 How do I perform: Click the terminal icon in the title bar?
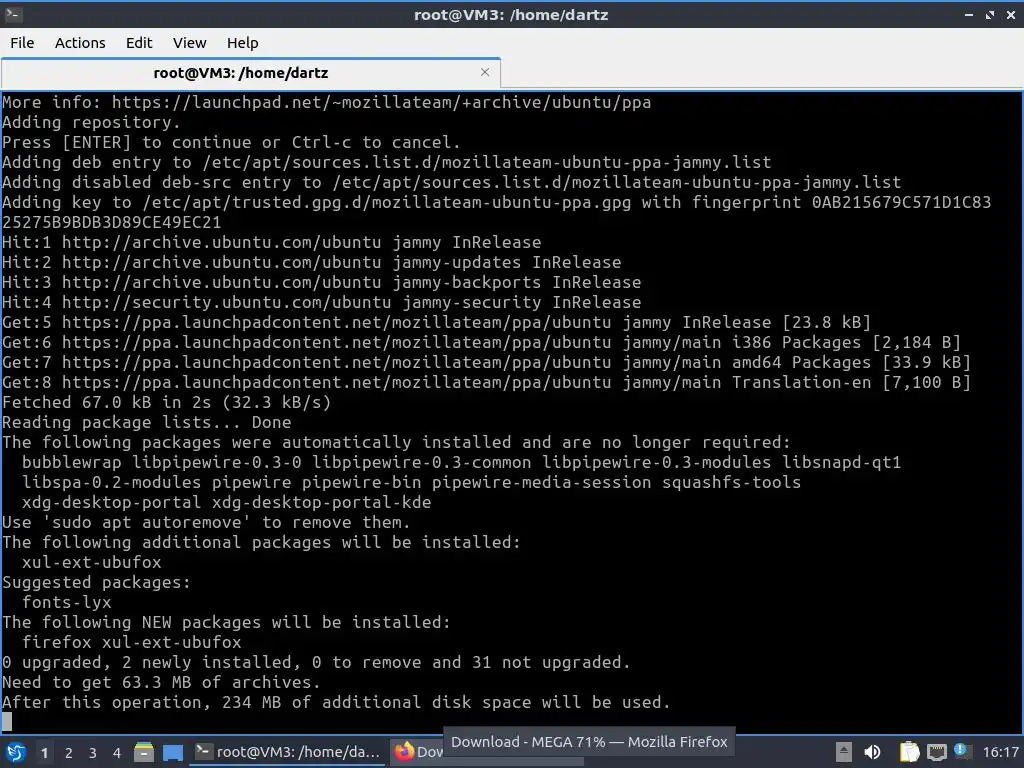(13, 14)
